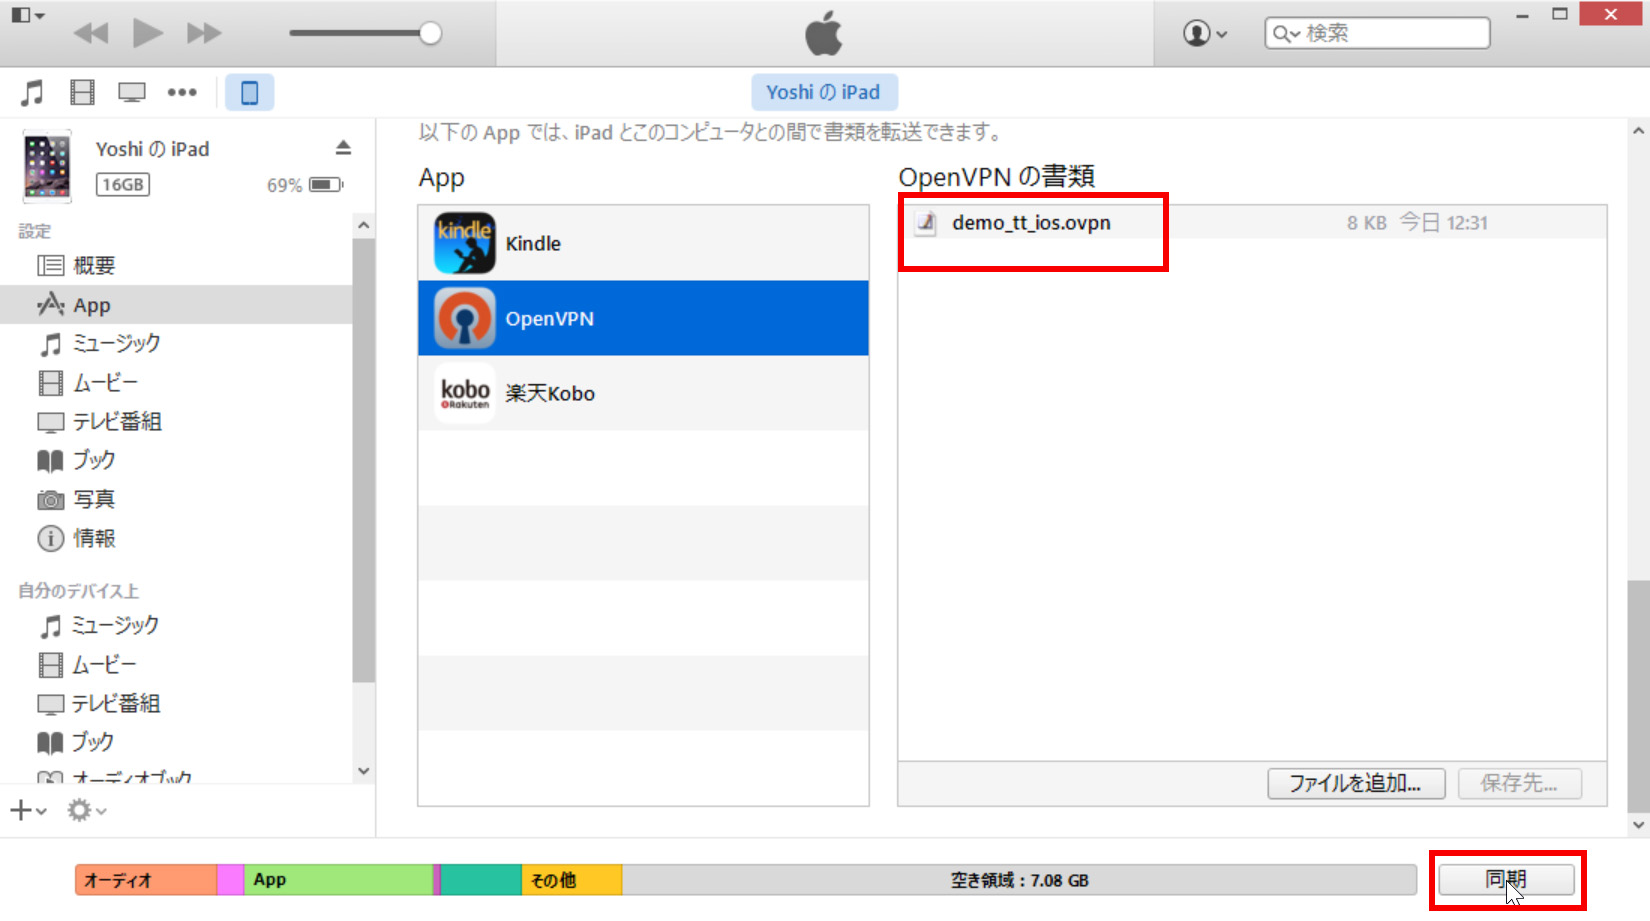Open the 概要 settings item
This screenshot has width=1650, height=921.
[176, 266]
